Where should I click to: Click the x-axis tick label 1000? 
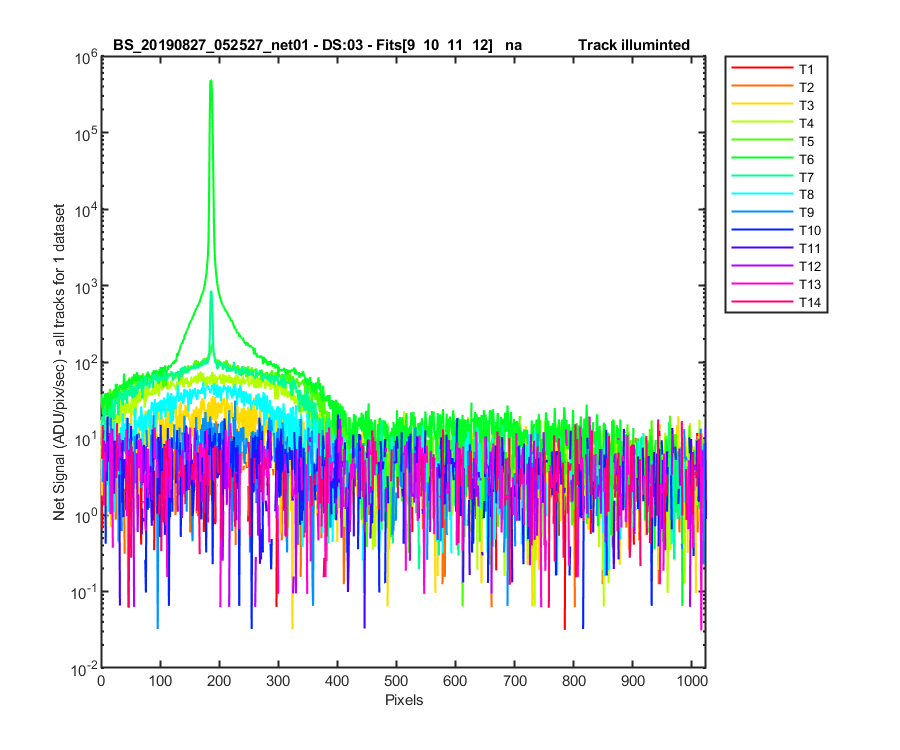coord(692,681)
